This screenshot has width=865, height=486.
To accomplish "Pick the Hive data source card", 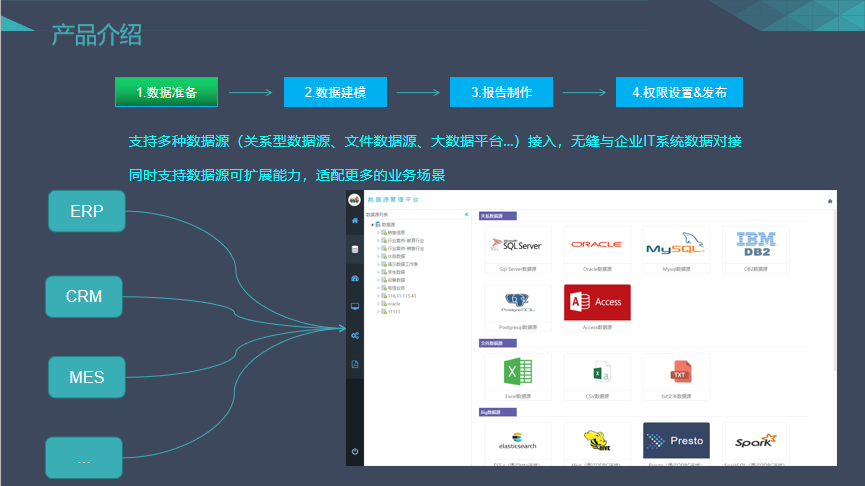I will [x=597, y=444].
